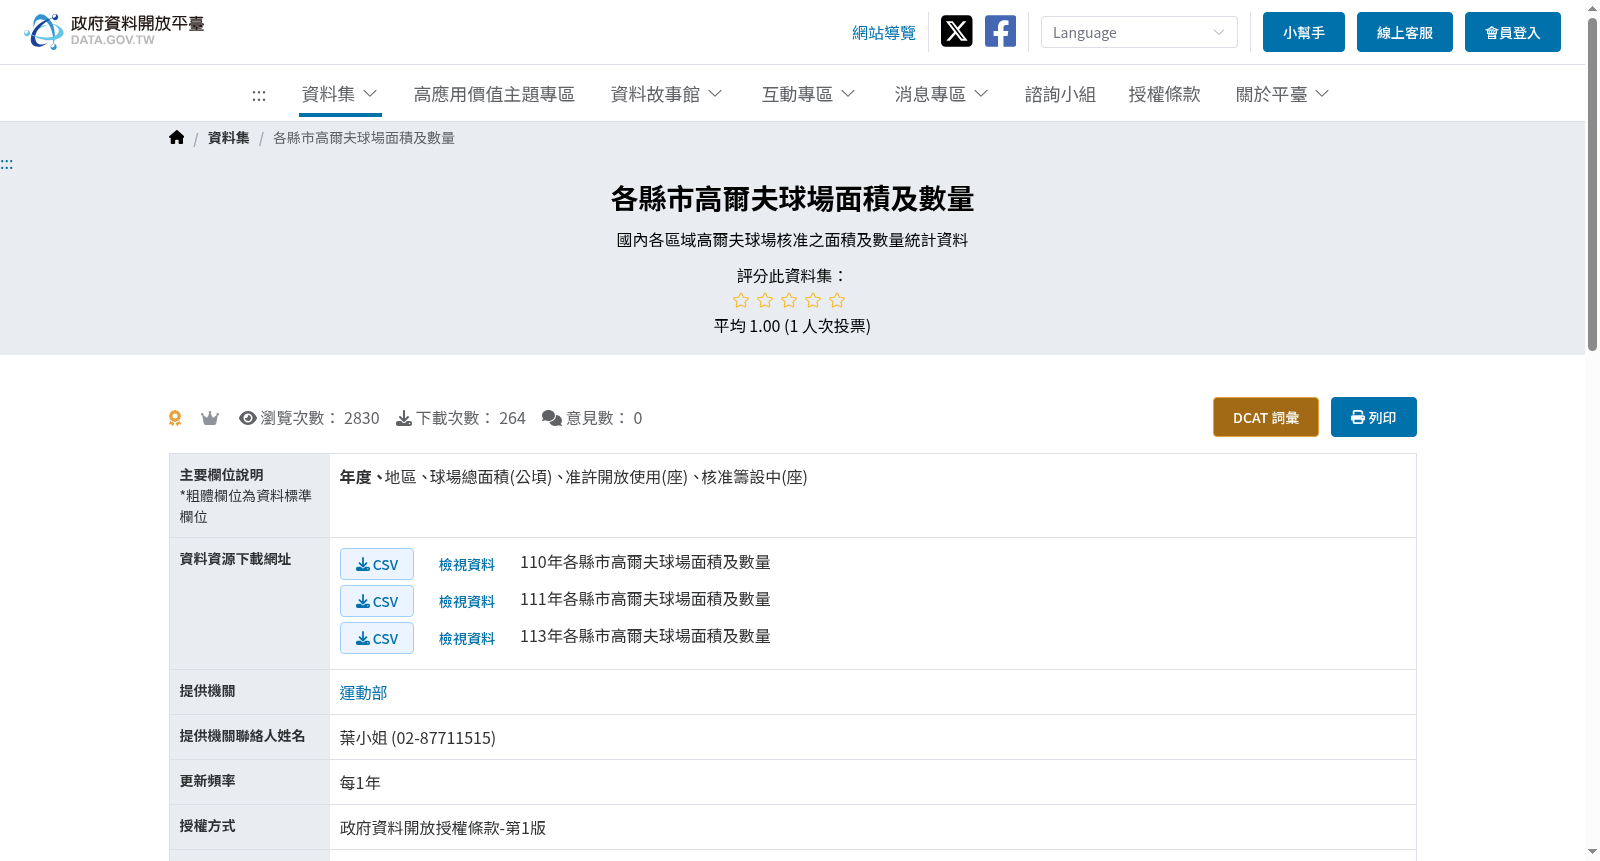The image size is (1600, 861).
Task: Click the orange award badge icon
Action: (175, 418)
